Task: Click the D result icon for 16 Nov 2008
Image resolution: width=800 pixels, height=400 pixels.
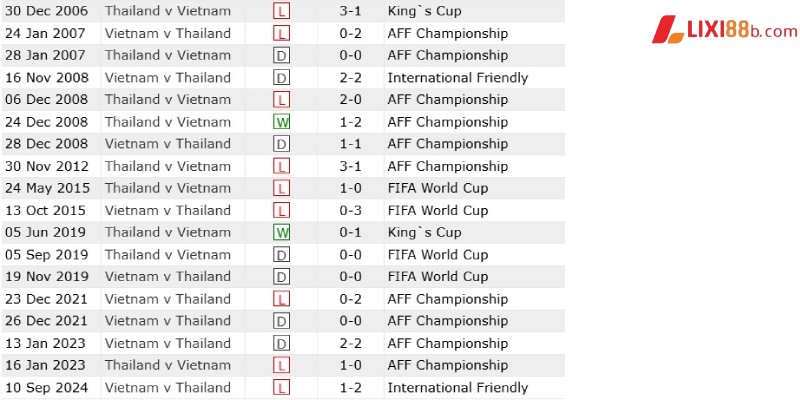Action: (281, 78)
